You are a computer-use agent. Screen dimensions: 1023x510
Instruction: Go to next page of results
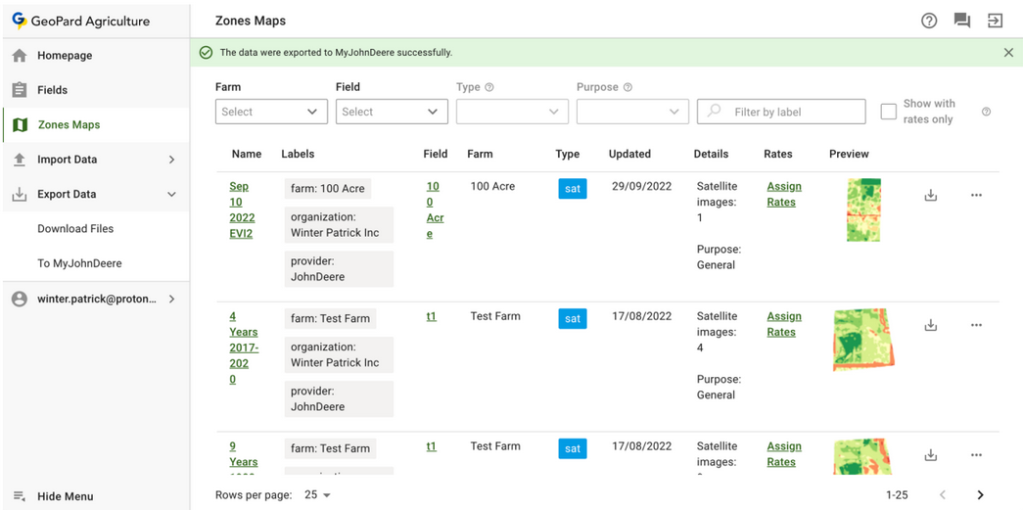point(980,495)
